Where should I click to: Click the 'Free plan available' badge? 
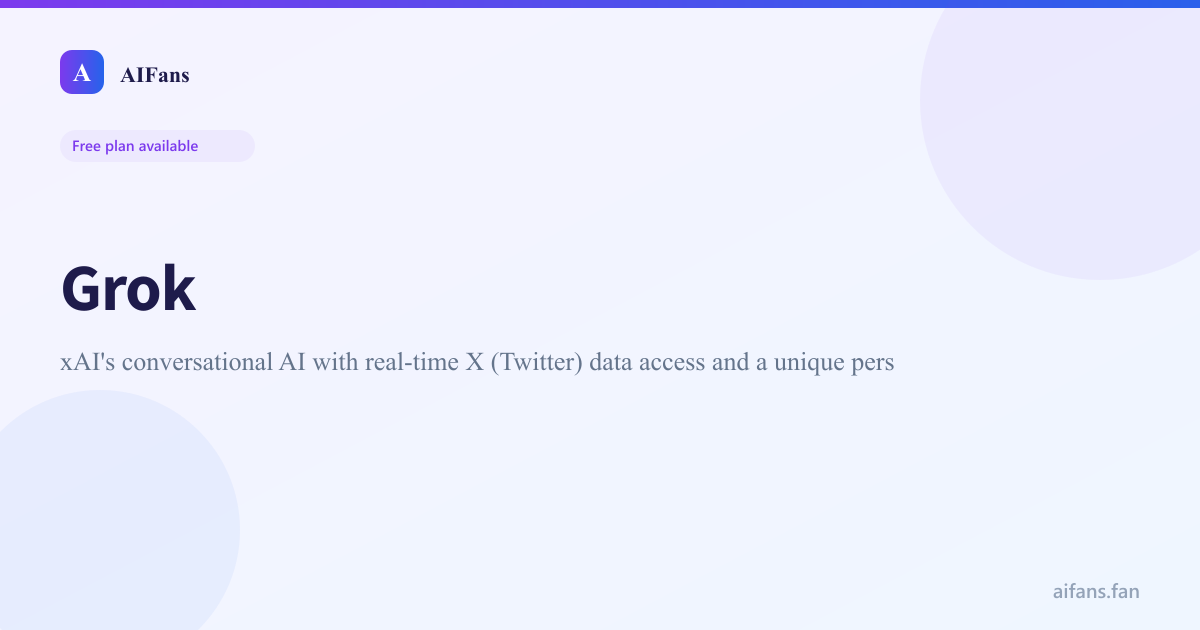point(157,146)
